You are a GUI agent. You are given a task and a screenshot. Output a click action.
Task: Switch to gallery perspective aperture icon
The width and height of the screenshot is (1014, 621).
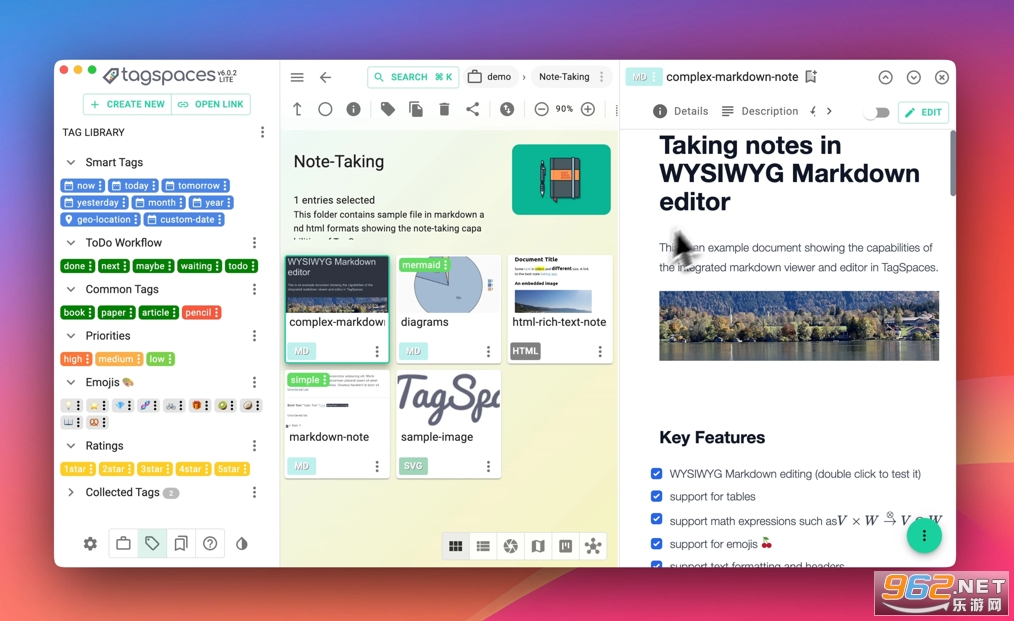click(x=511, y=547)
